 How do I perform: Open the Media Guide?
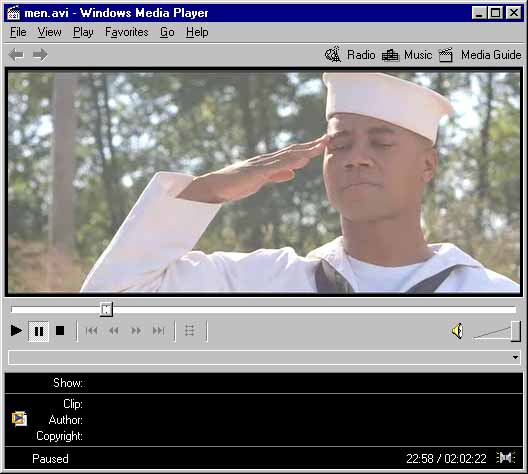click(480, 55)
